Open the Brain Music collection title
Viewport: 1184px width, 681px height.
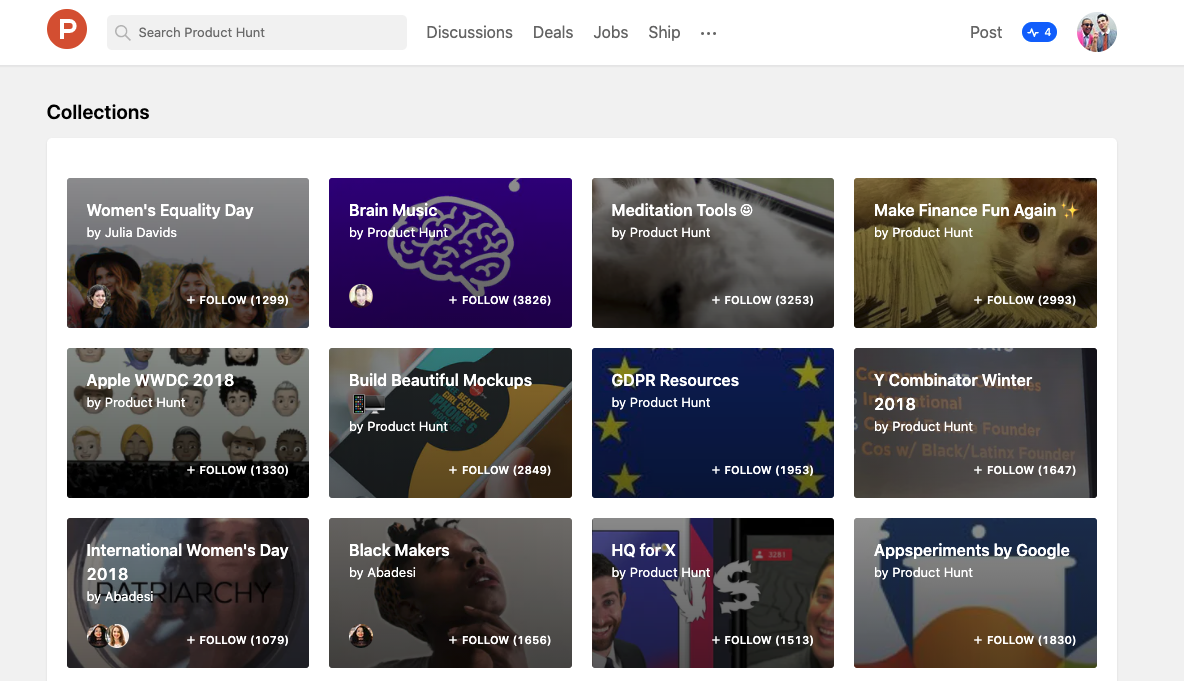pos(393,210)
